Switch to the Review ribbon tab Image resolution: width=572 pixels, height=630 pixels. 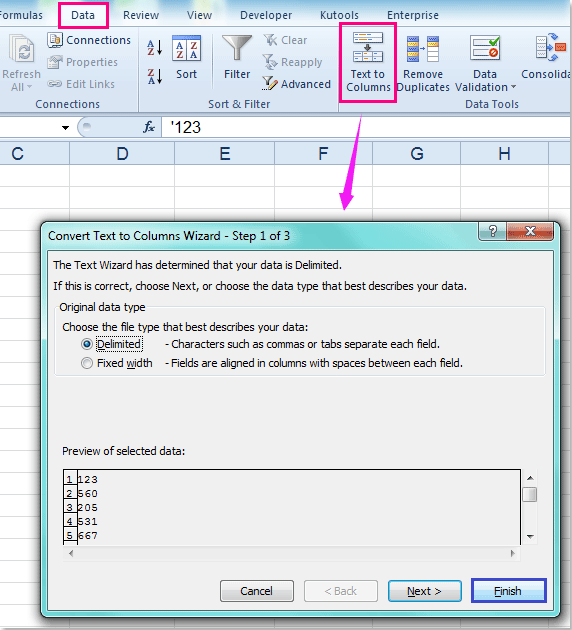[141, 15]
